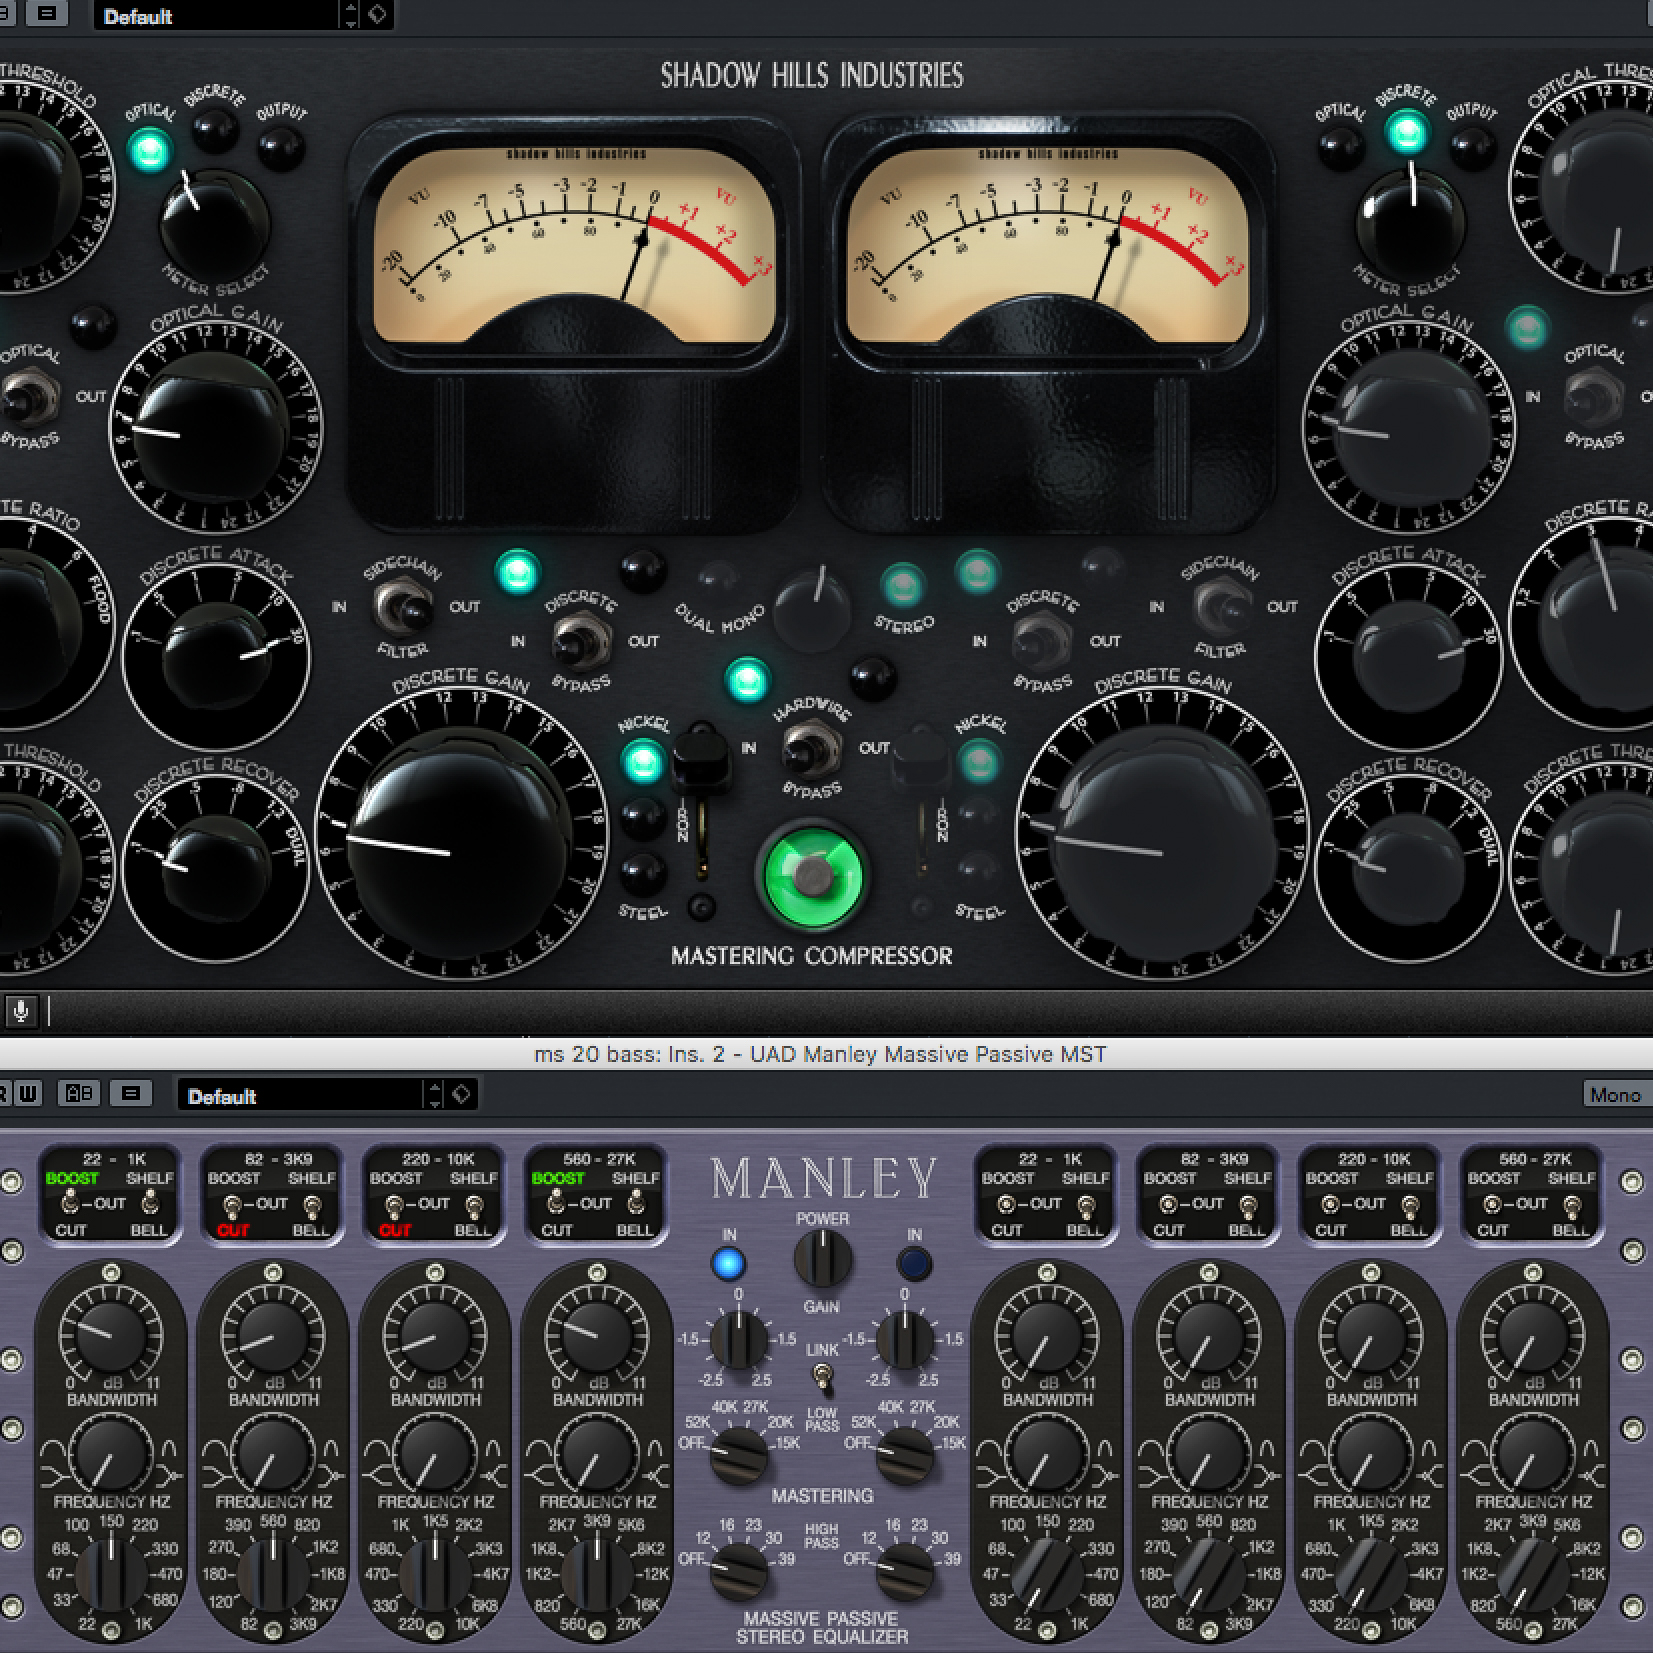Flip the right Optical Bypass toggle switch
Screen dimensions: 1653x1653
1592,397
